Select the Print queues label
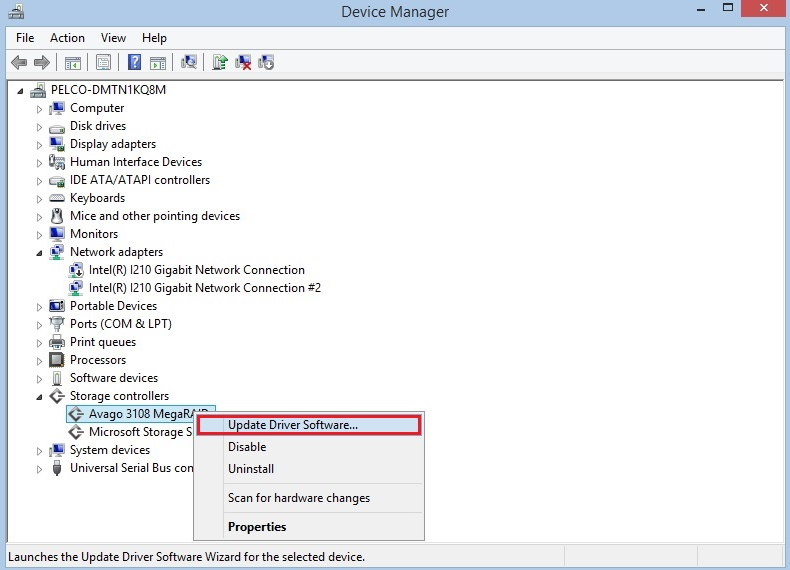This screenshot has height=570, width=790. pyautogui.click(x=103, y=342)
